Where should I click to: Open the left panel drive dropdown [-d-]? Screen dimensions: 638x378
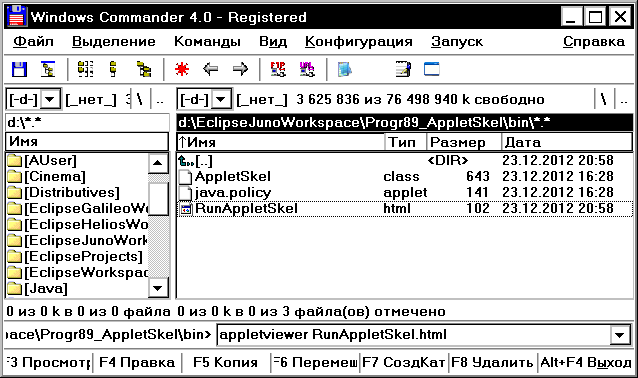click(x=50, y=99)
